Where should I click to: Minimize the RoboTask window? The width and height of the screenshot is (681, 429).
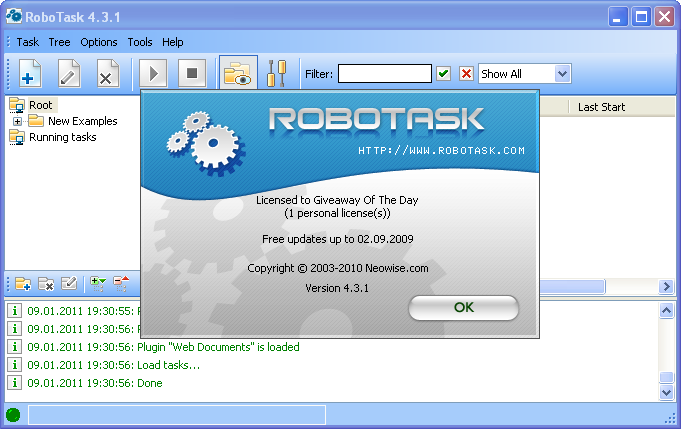(618, 17)
